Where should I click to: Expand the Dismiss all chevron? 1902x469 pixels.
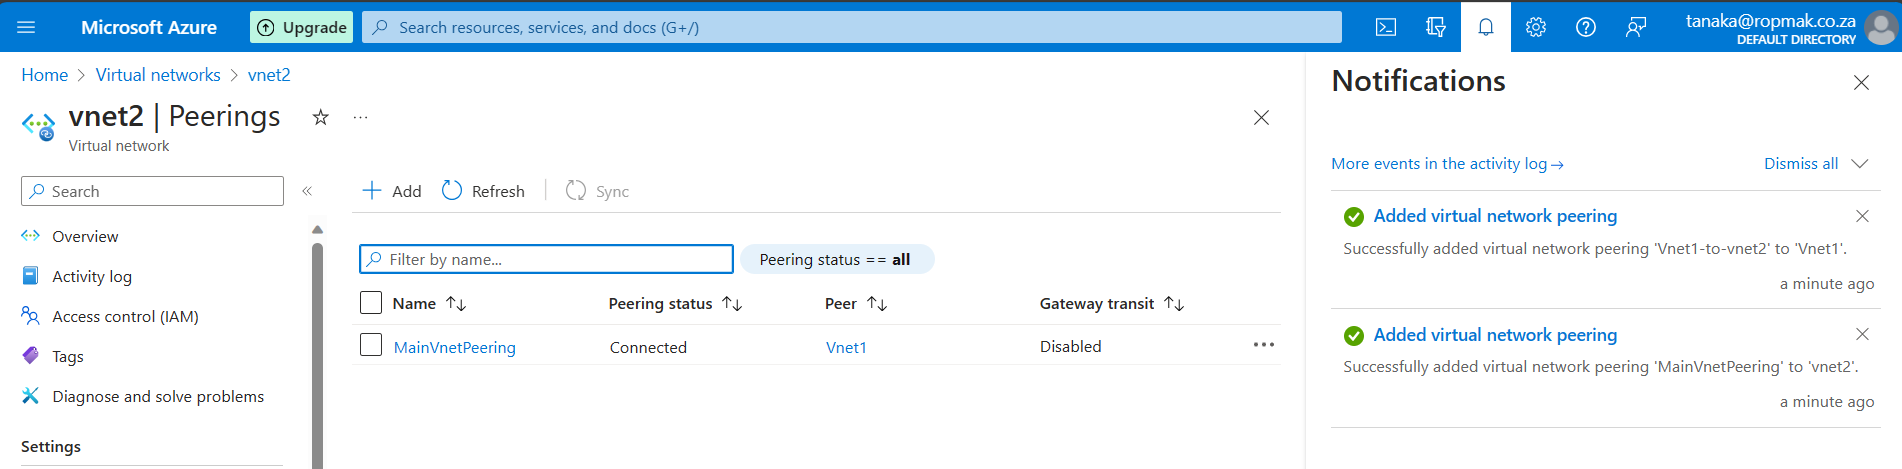tap(1860, 164)
